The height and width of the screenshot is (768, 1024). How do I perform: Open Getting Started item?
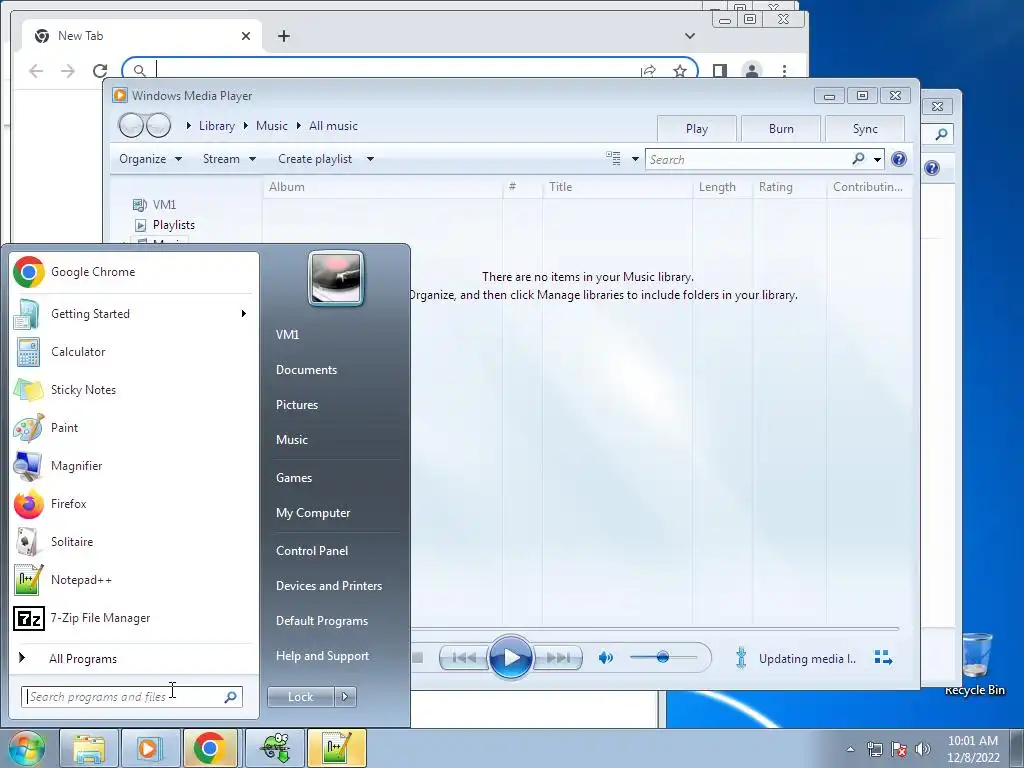coord(133,314)
